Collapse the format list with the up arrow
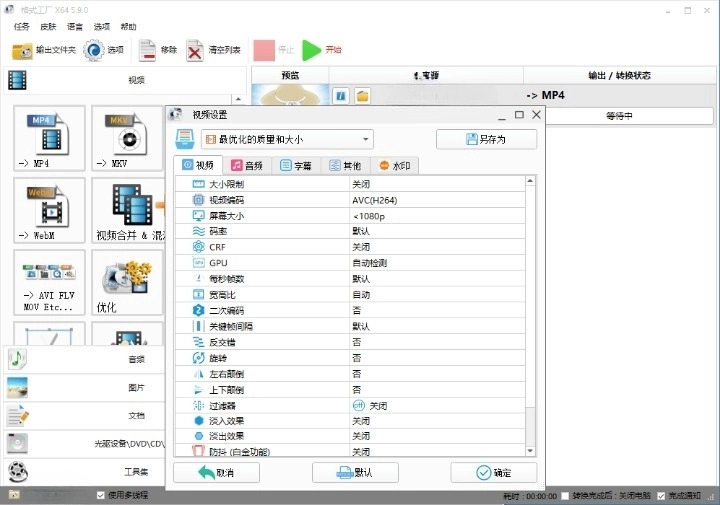Image resolution: width=720 pixels, height=505 pixels. click(238, 99)
